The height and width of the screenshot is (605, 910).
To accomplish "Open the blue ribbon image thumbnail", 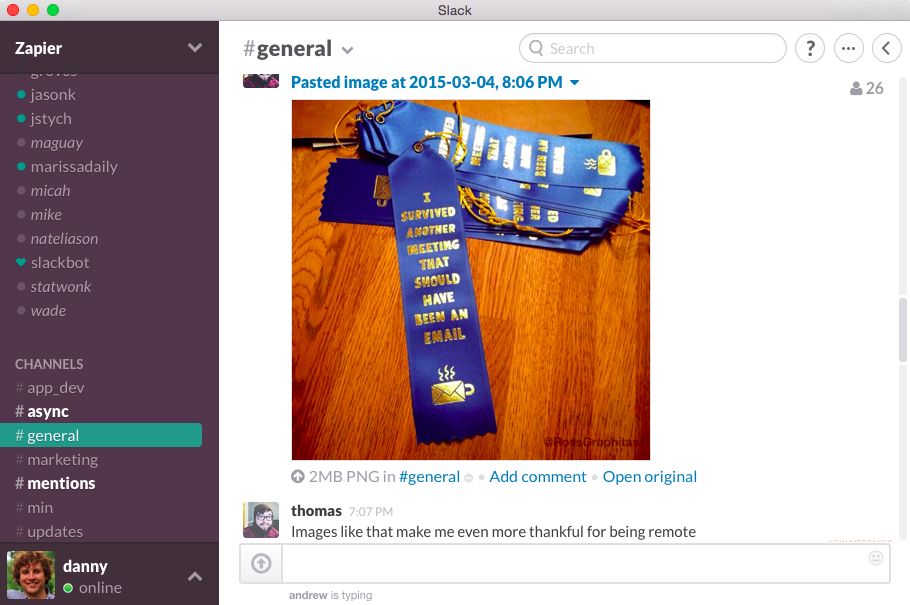I will pyautogui.click(x=471, y=280).
